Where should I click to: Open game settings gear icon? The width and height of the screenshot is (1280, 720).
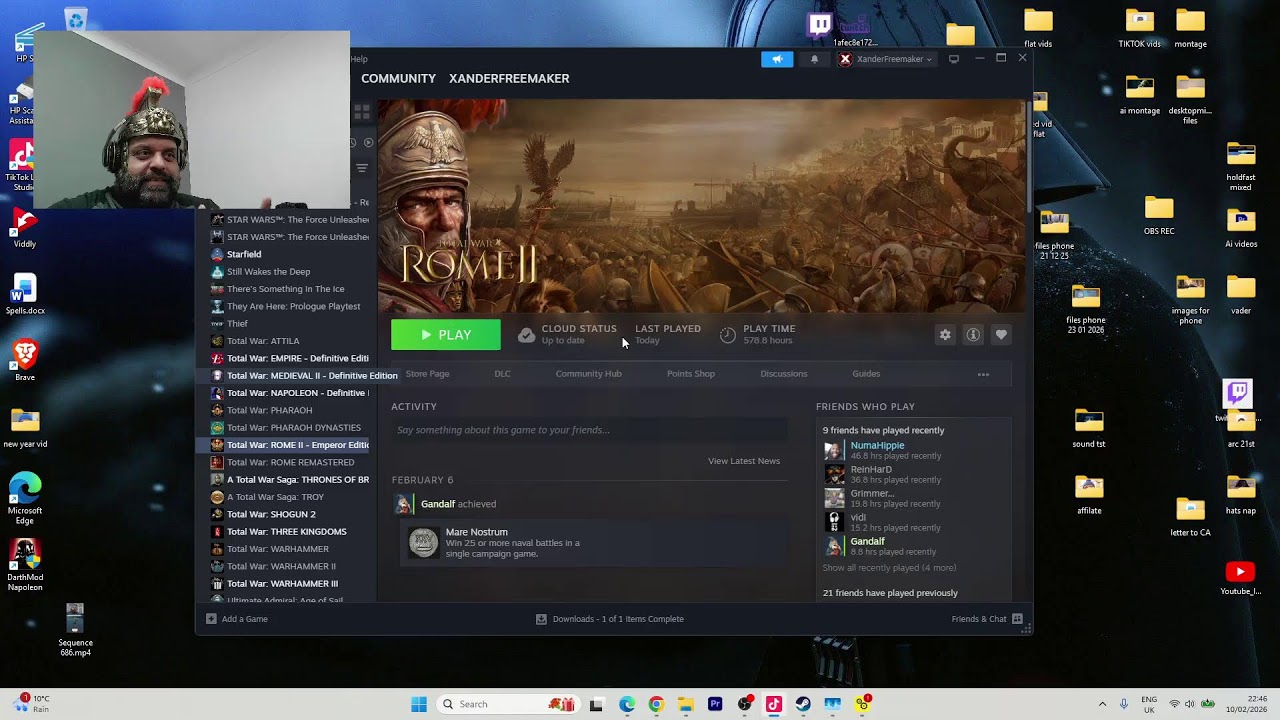point(945,335)
